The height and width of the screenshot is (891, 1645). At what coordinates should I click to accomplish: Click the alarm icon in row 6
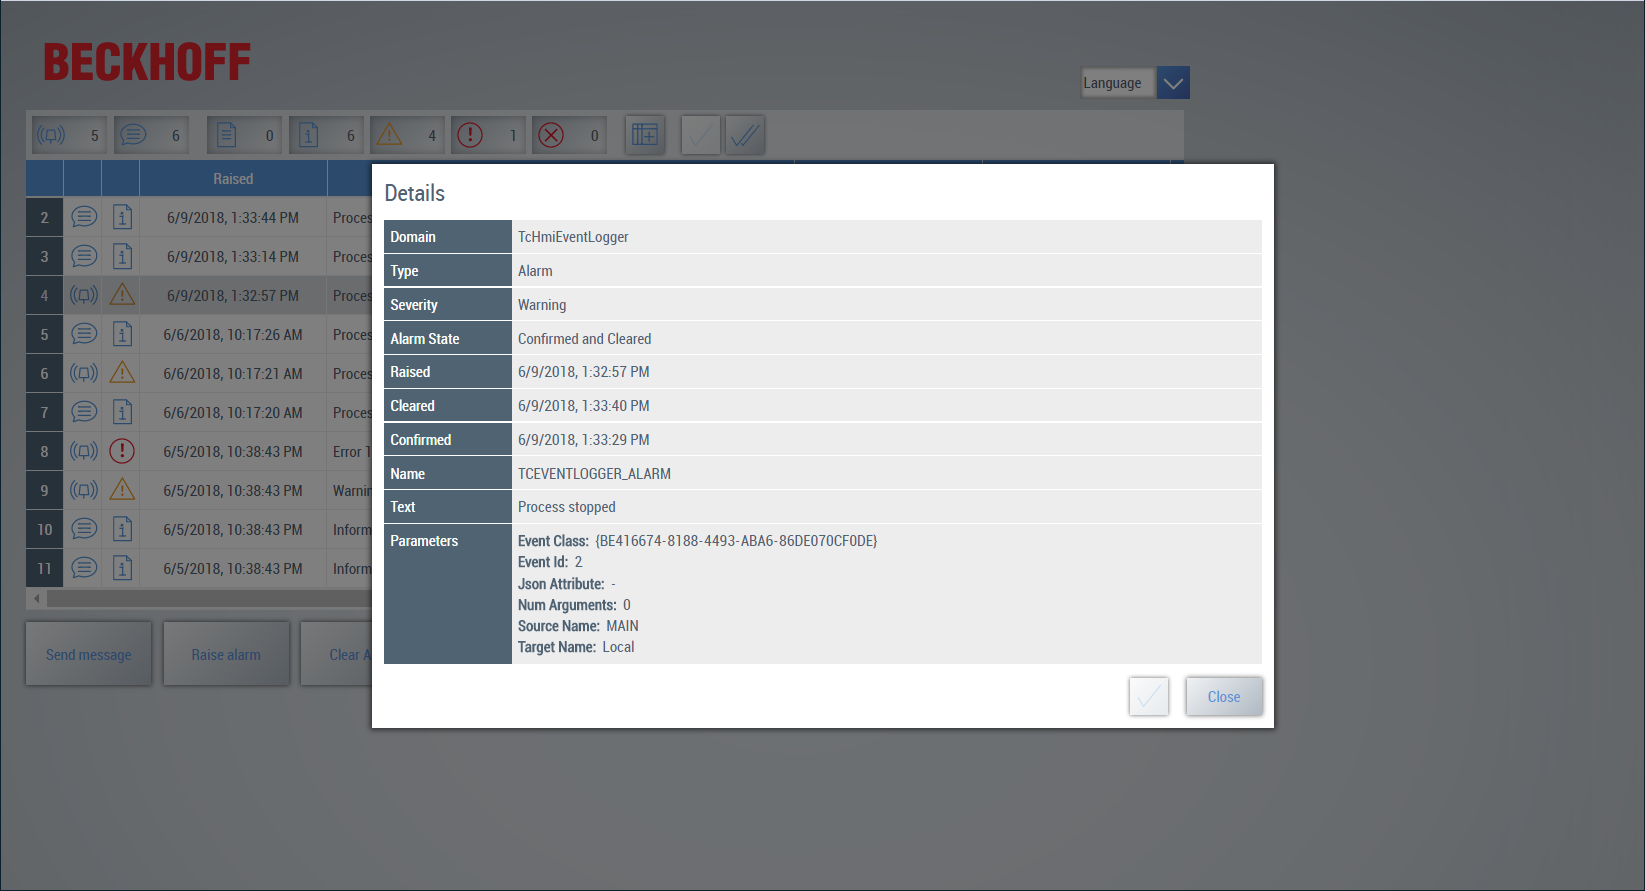pyautogui.click(x=84, y=373)
